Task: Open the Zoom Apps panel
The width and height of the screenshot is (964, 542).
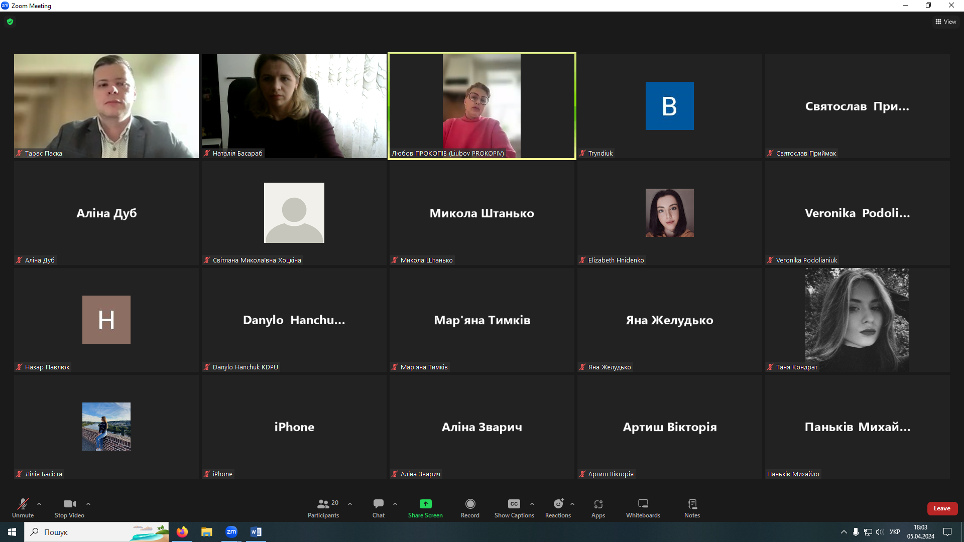Action: [x=598, y=504]
